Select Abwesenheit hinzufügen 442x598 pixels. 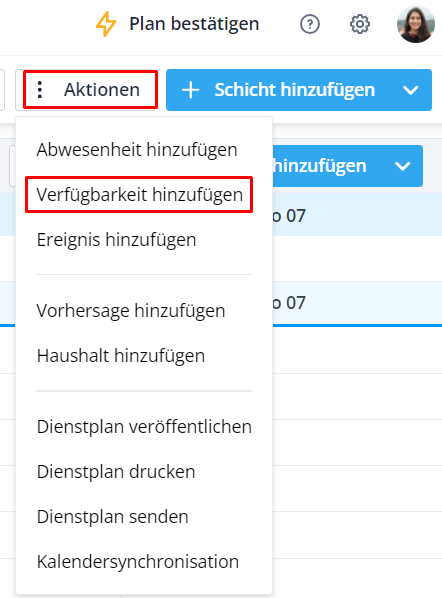click(137, 150)
